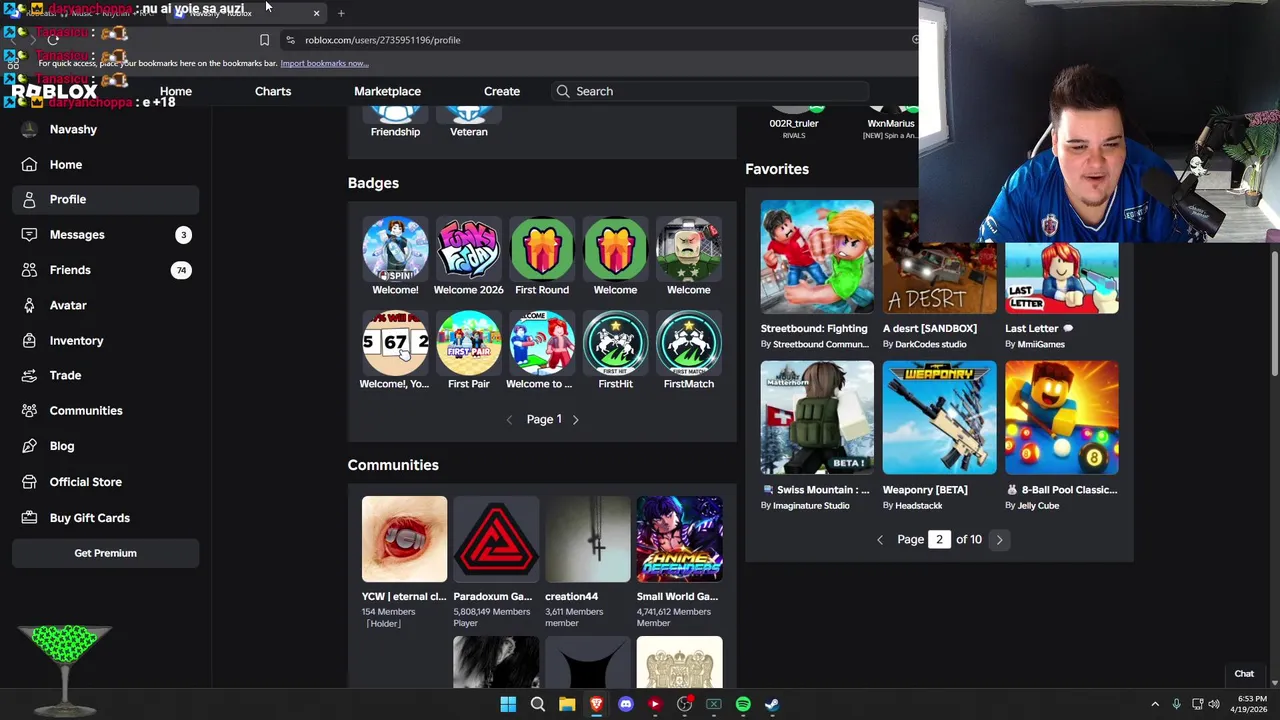Screen dimensions: 1280x720
Task: Open the Chat panel
Action: [1244, 674]
